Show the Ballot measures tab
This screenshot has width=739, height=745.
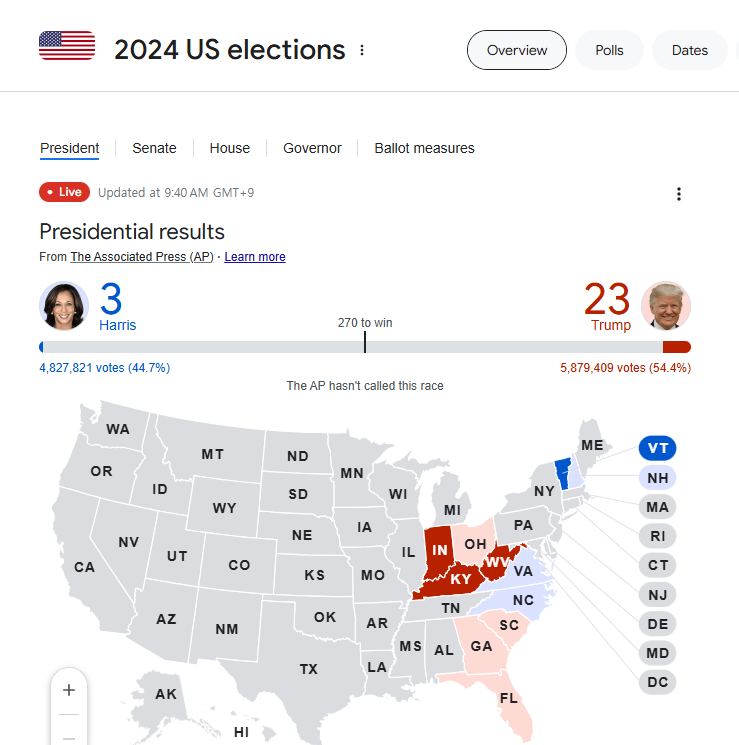[x=424, y=148]
